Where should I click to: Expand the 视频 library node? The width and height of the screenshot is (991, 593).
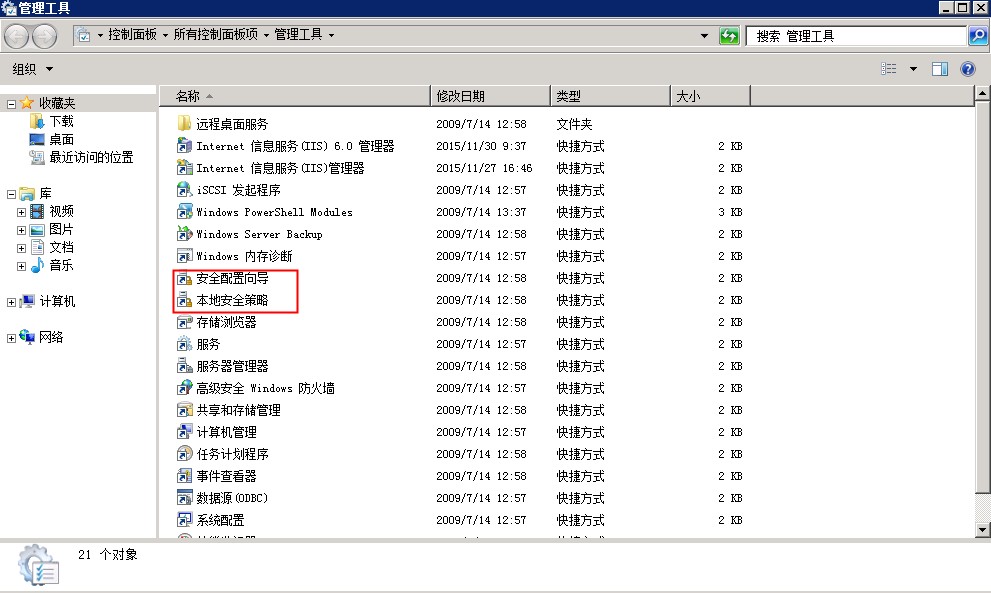point(22,212)
